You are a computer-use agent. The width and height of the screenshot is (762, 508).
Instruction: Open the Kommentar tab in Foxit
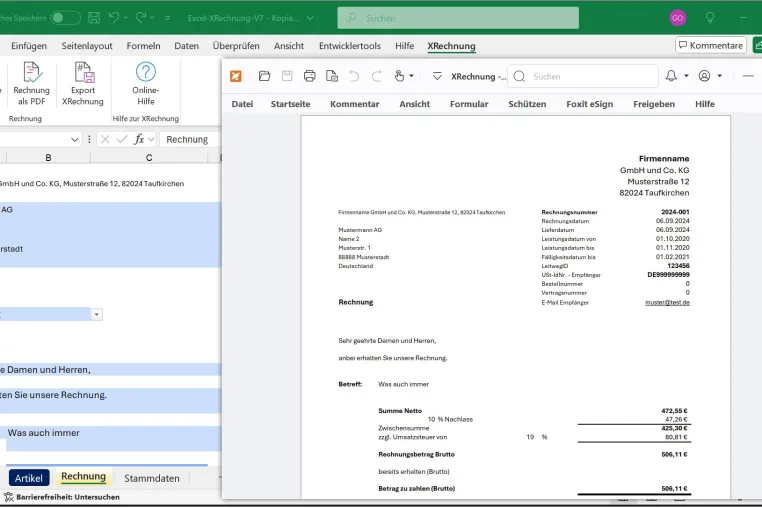355,104
